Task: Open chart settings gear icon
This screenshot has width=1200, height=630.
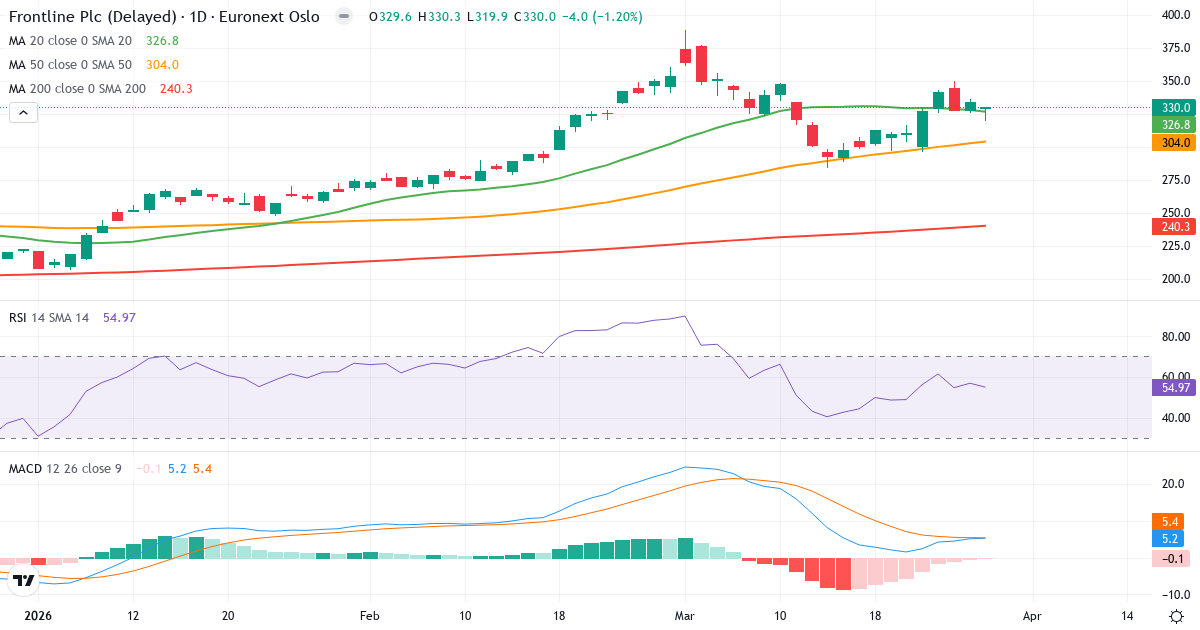Action: [x=1176, y=616]
